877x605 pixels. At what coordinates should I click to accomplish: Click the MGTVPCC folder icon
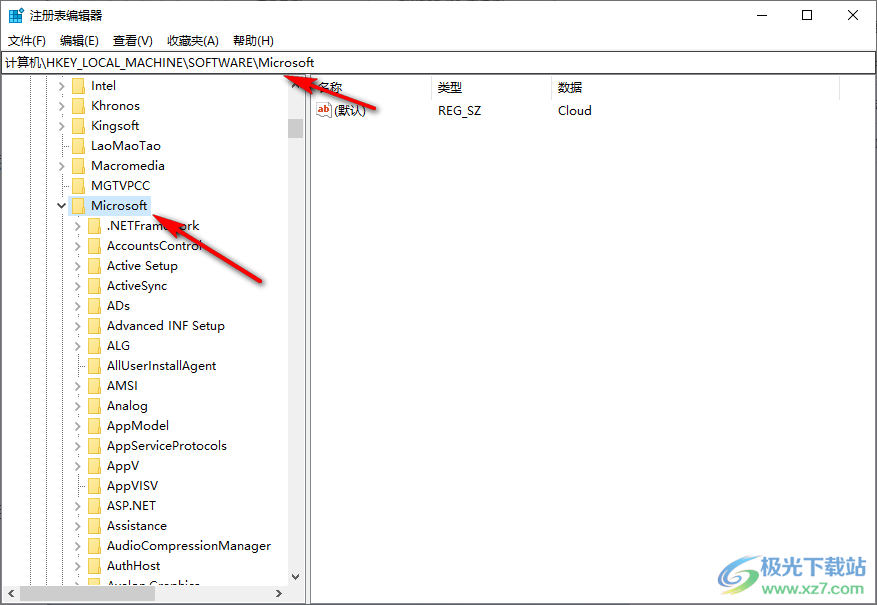[78, 186]
